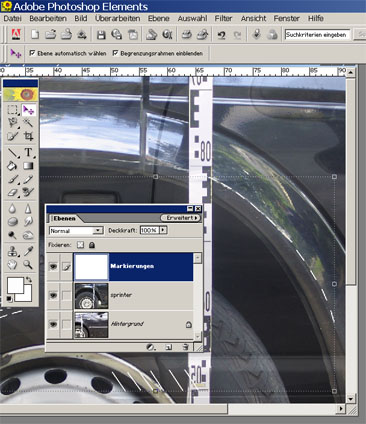Click the New document toolbar icon
366x424 pixels.
(x=35, y=34)
